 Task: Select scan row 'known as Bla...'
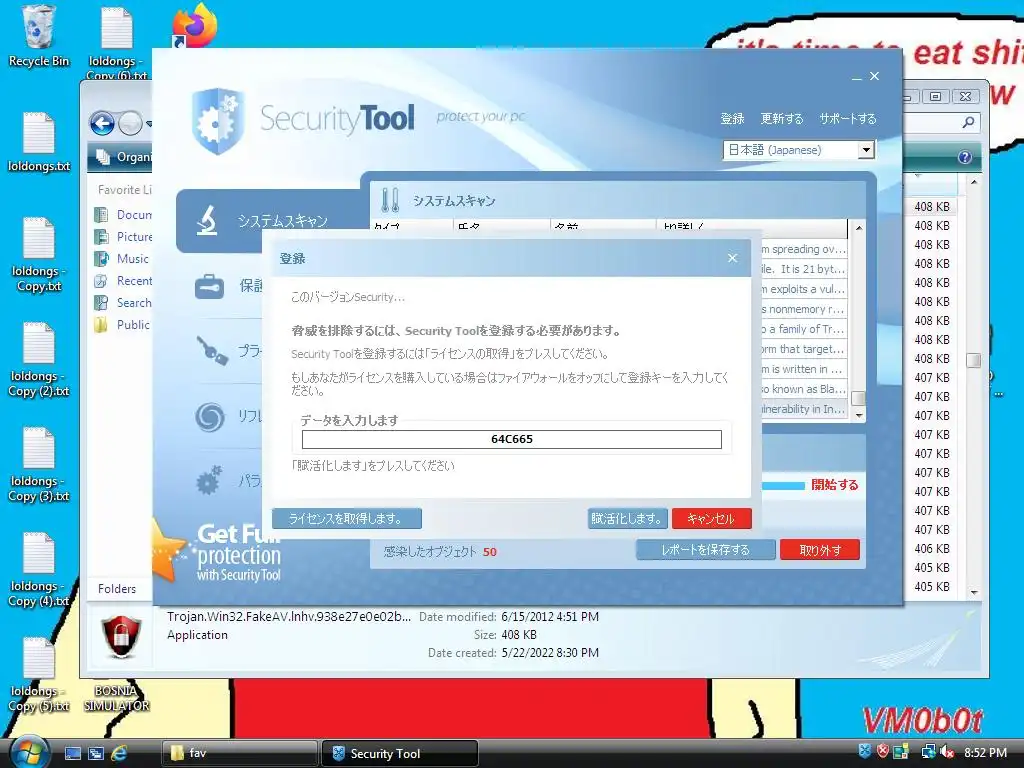tap(805, 389)
